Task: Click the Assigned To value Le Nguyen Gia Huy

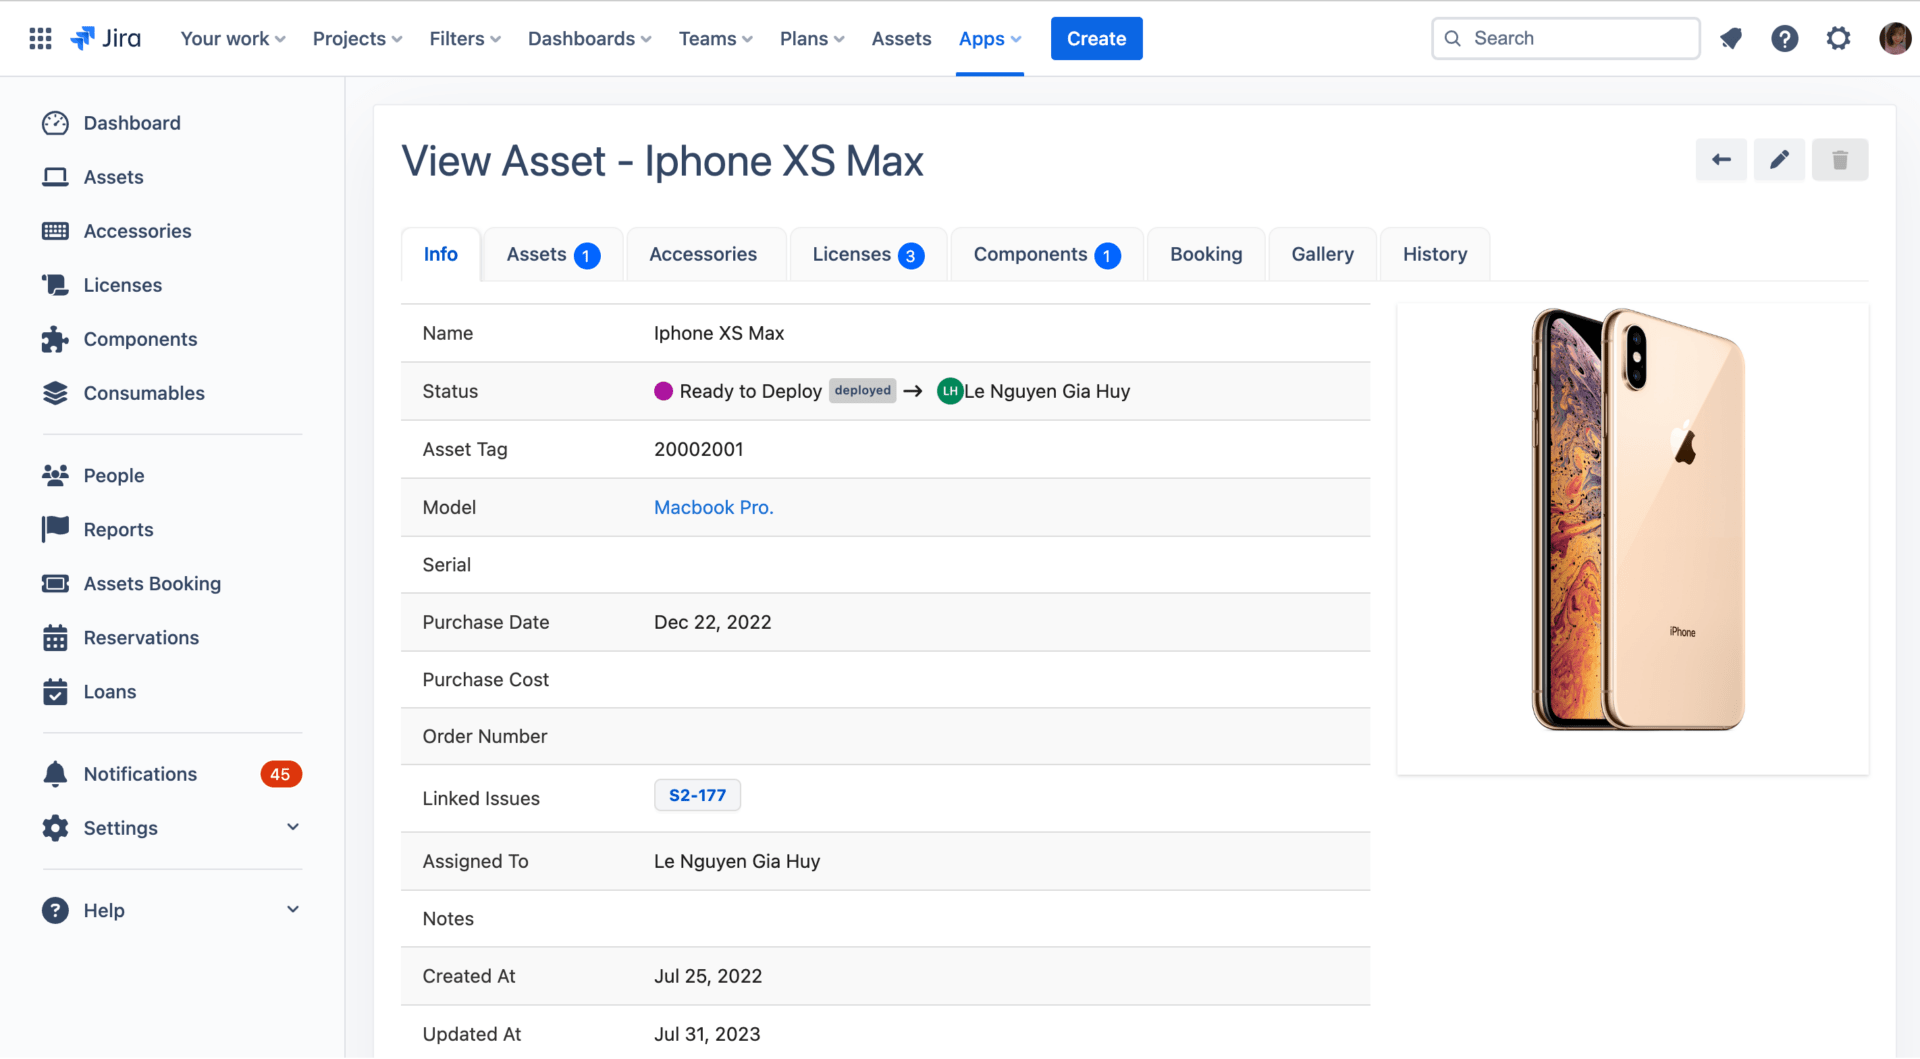Action: [737, 861]
